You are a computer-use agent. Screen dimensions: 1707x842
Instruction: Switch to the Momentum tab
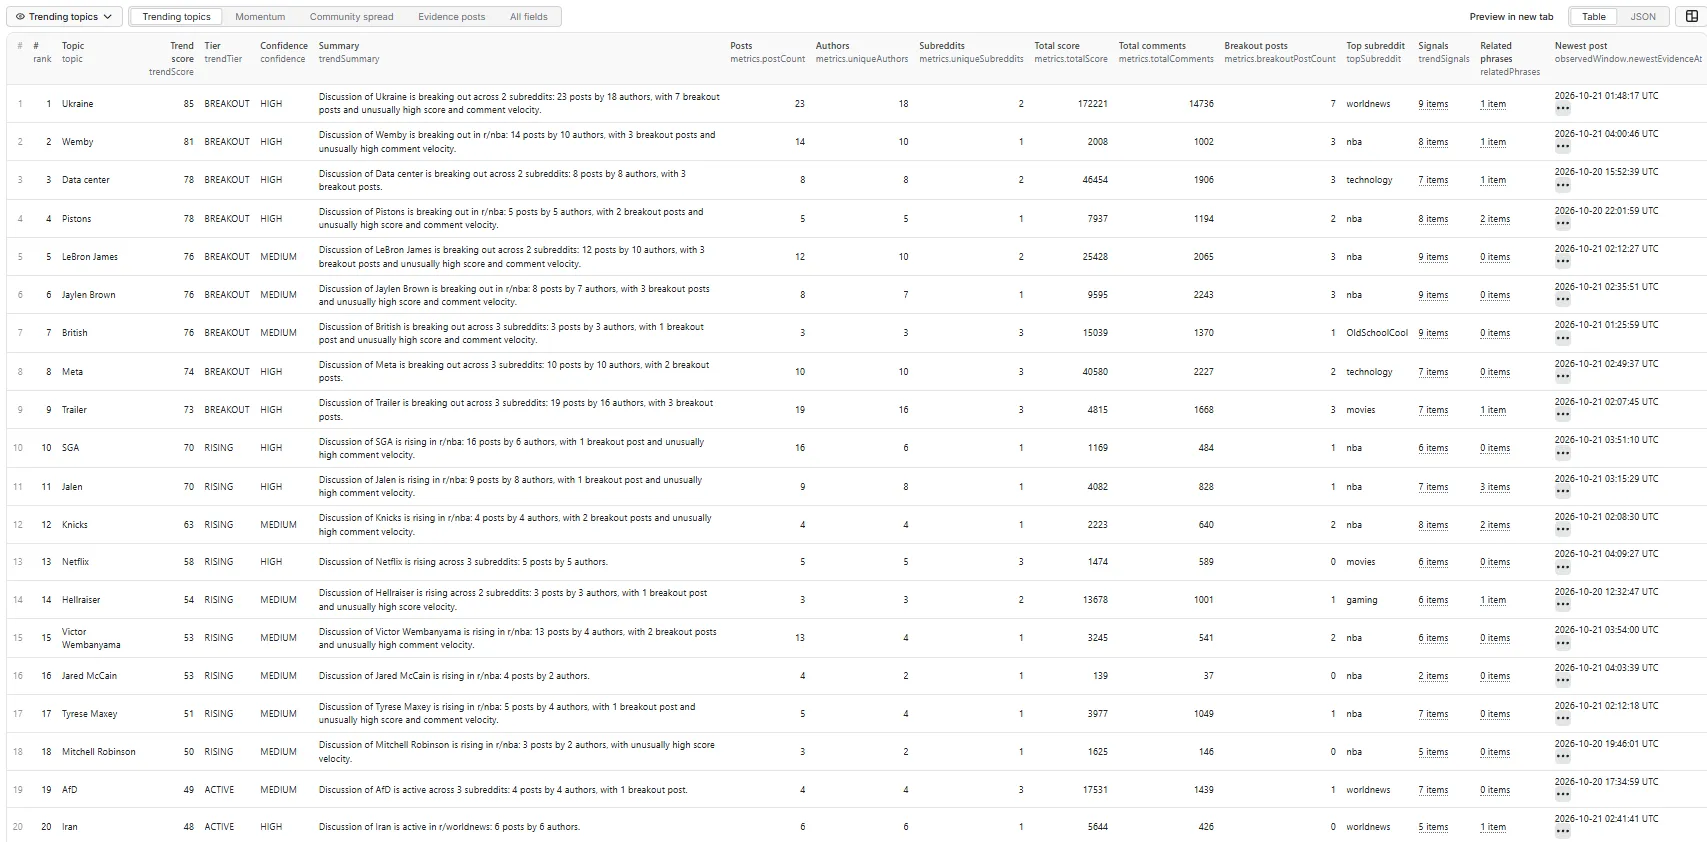(x=260, y=17)
